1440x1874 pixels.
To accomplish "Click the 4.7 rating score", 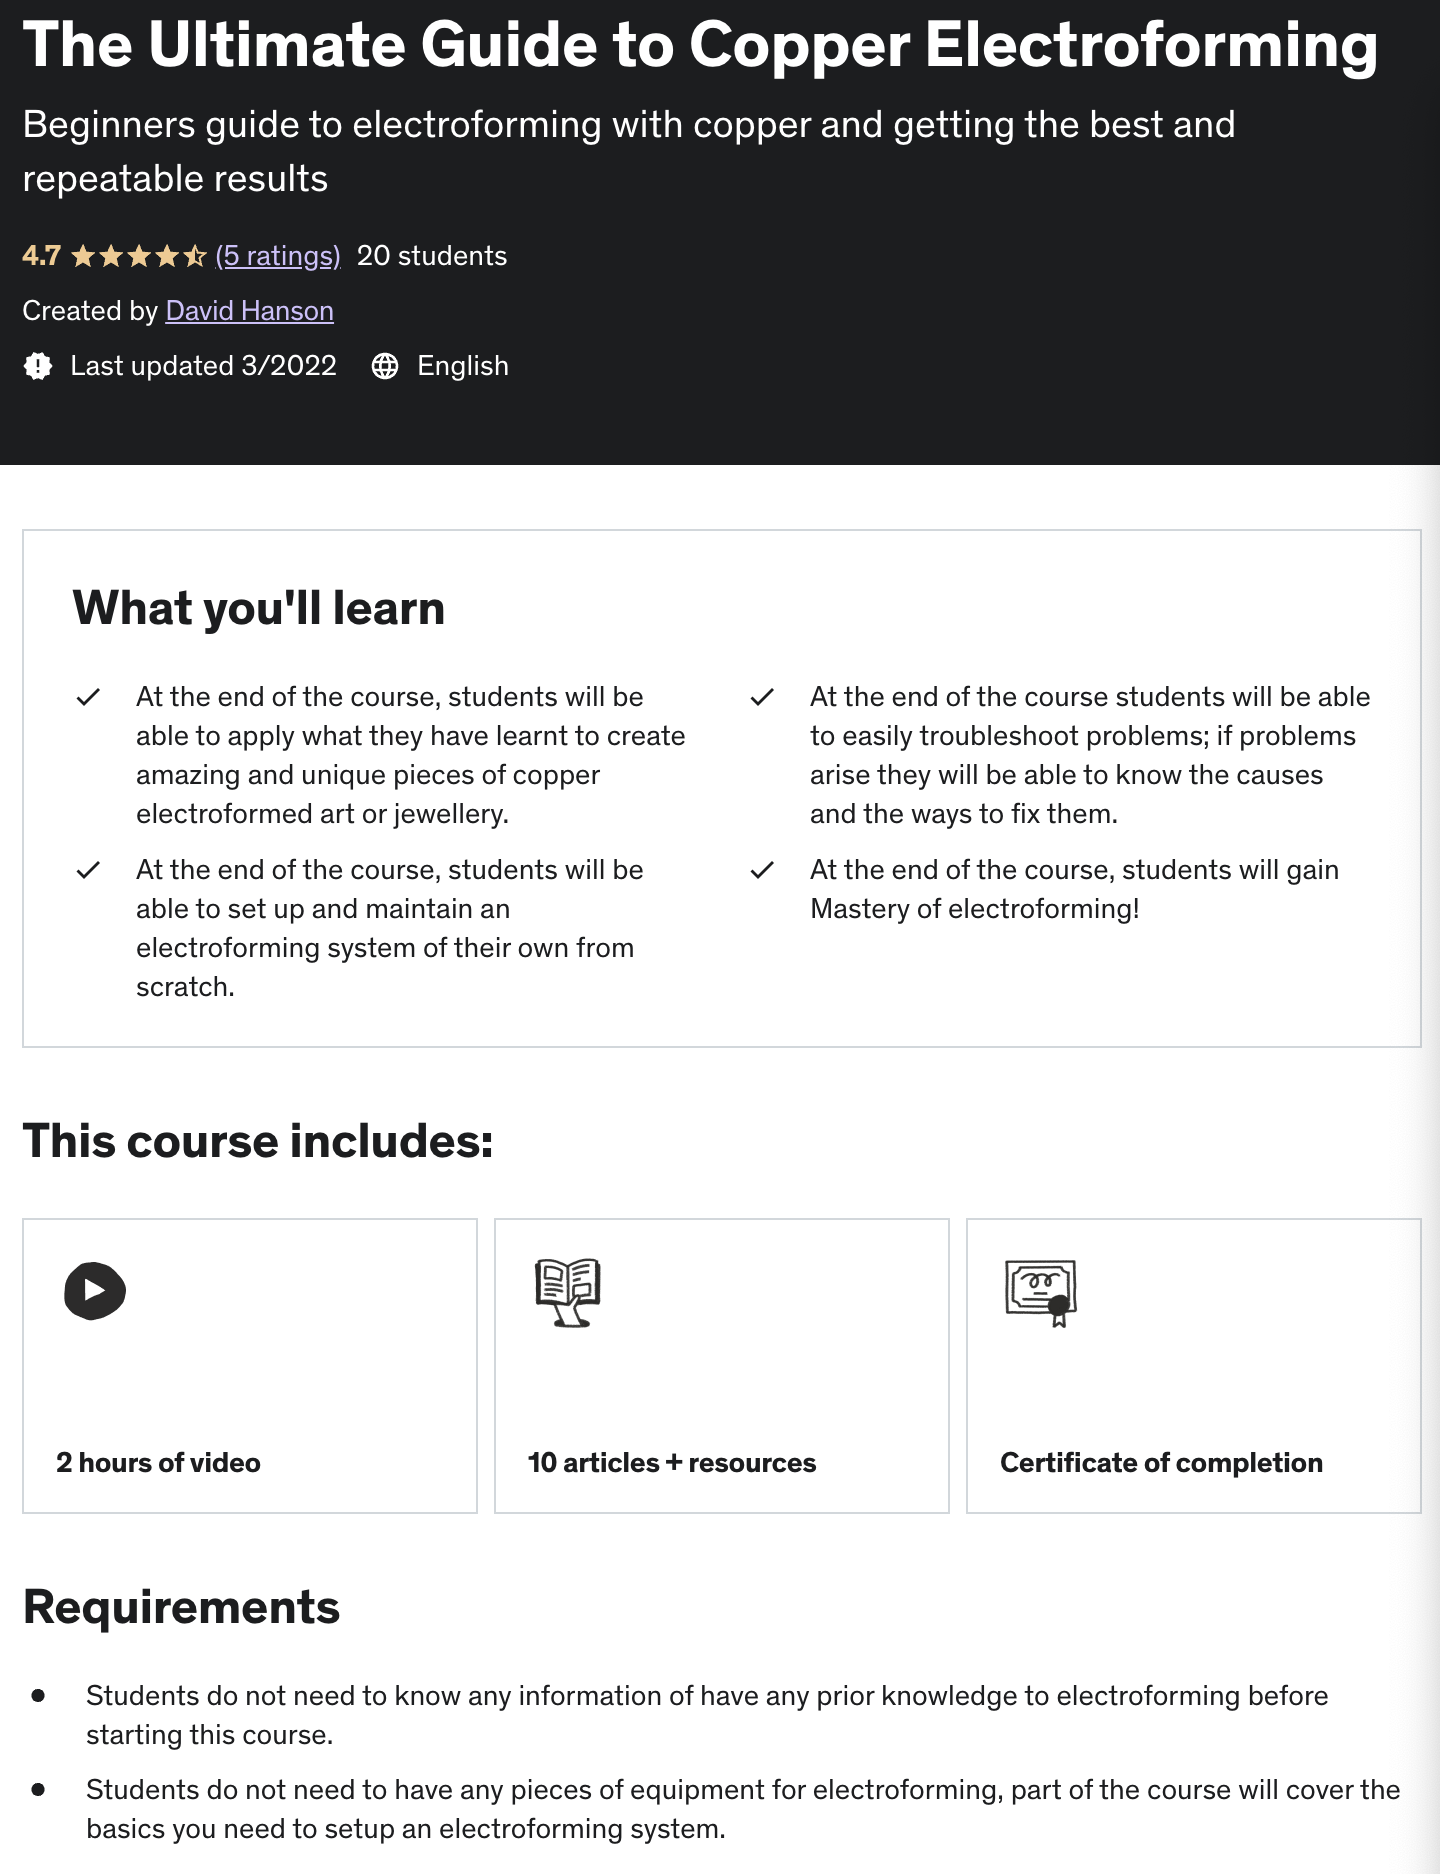I will pyautogui.click(x=41, y=256).
